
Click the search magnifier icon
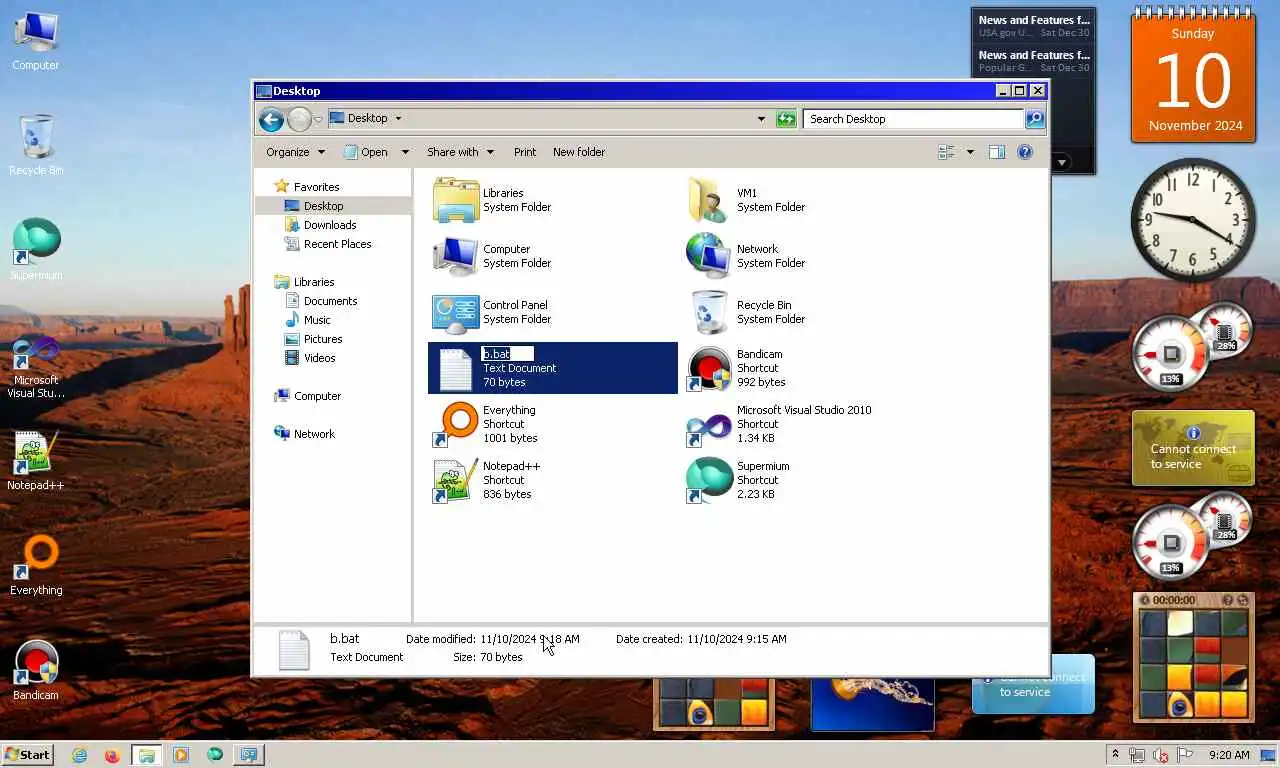point(1035,119)
